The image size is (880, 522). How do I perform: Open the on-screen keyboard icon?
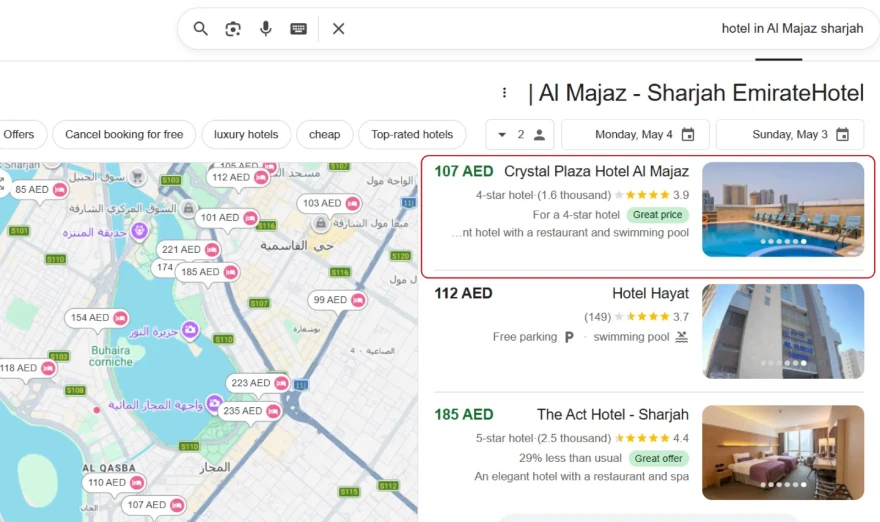click(299, 29)
